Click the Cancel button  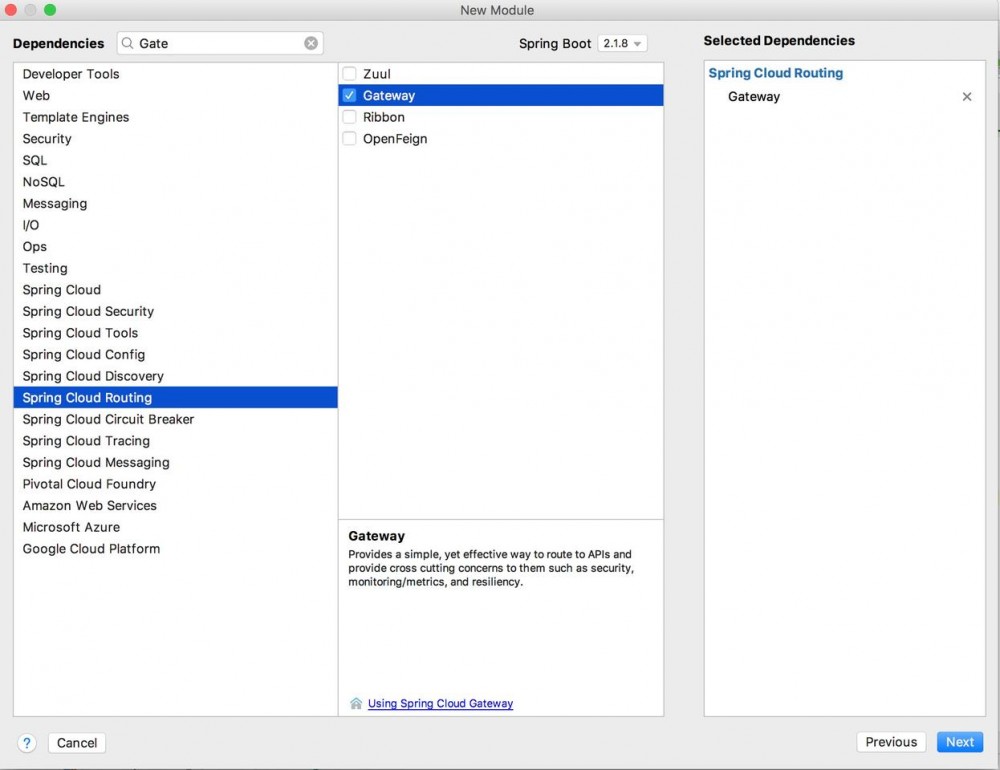pos(77,743)
